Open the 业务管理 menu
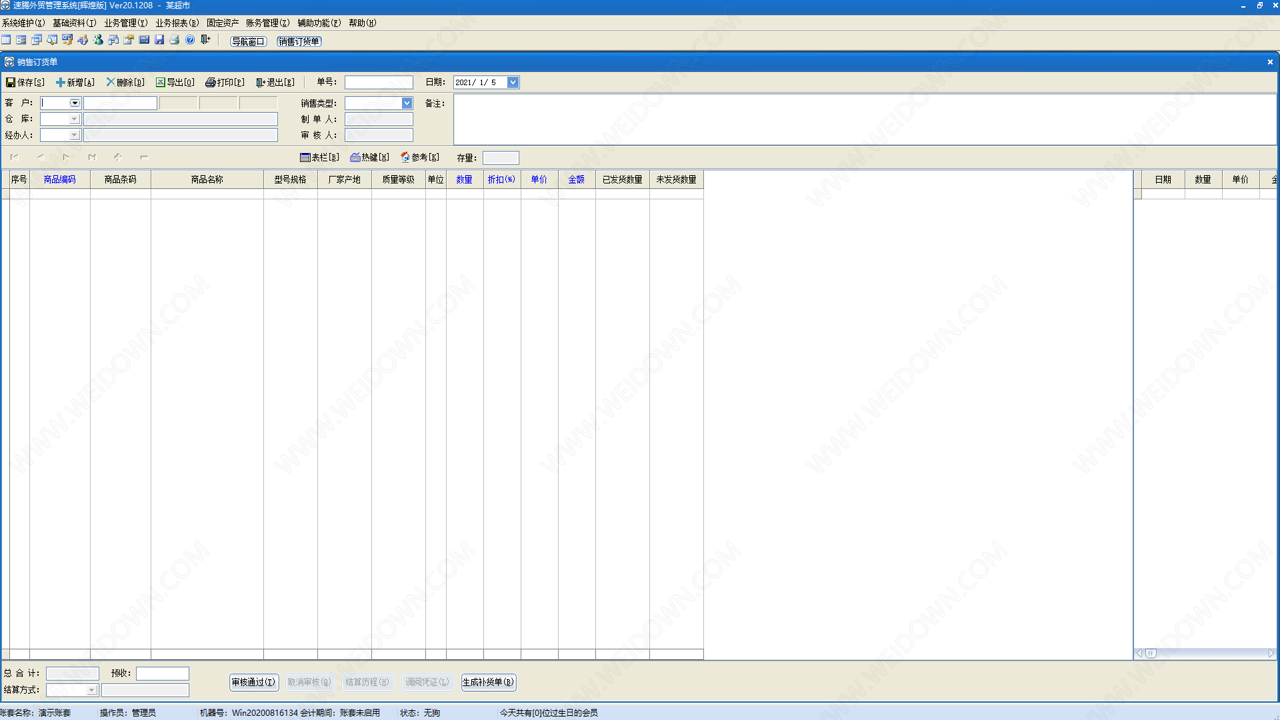1280x720 pixels. tap(126, 23)
